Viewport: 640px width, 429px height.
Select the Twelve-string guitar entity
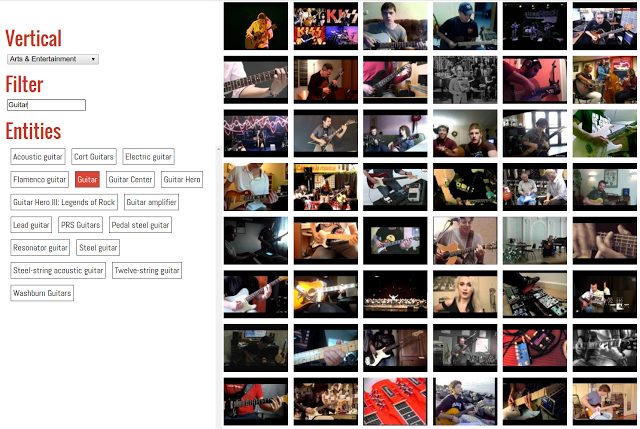tap(147, 271)
